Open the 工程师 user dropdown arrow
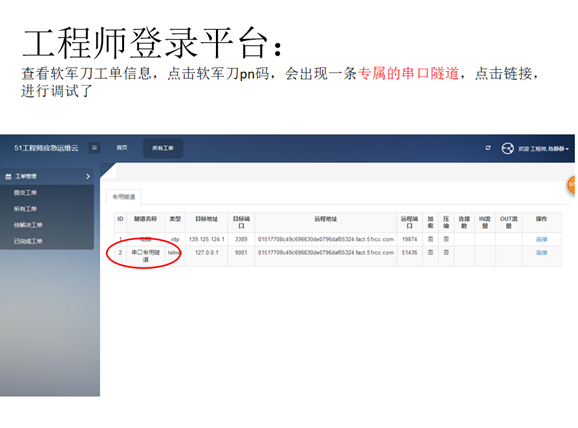The width and height of the screenshot is (578, 428). (567, 149)
